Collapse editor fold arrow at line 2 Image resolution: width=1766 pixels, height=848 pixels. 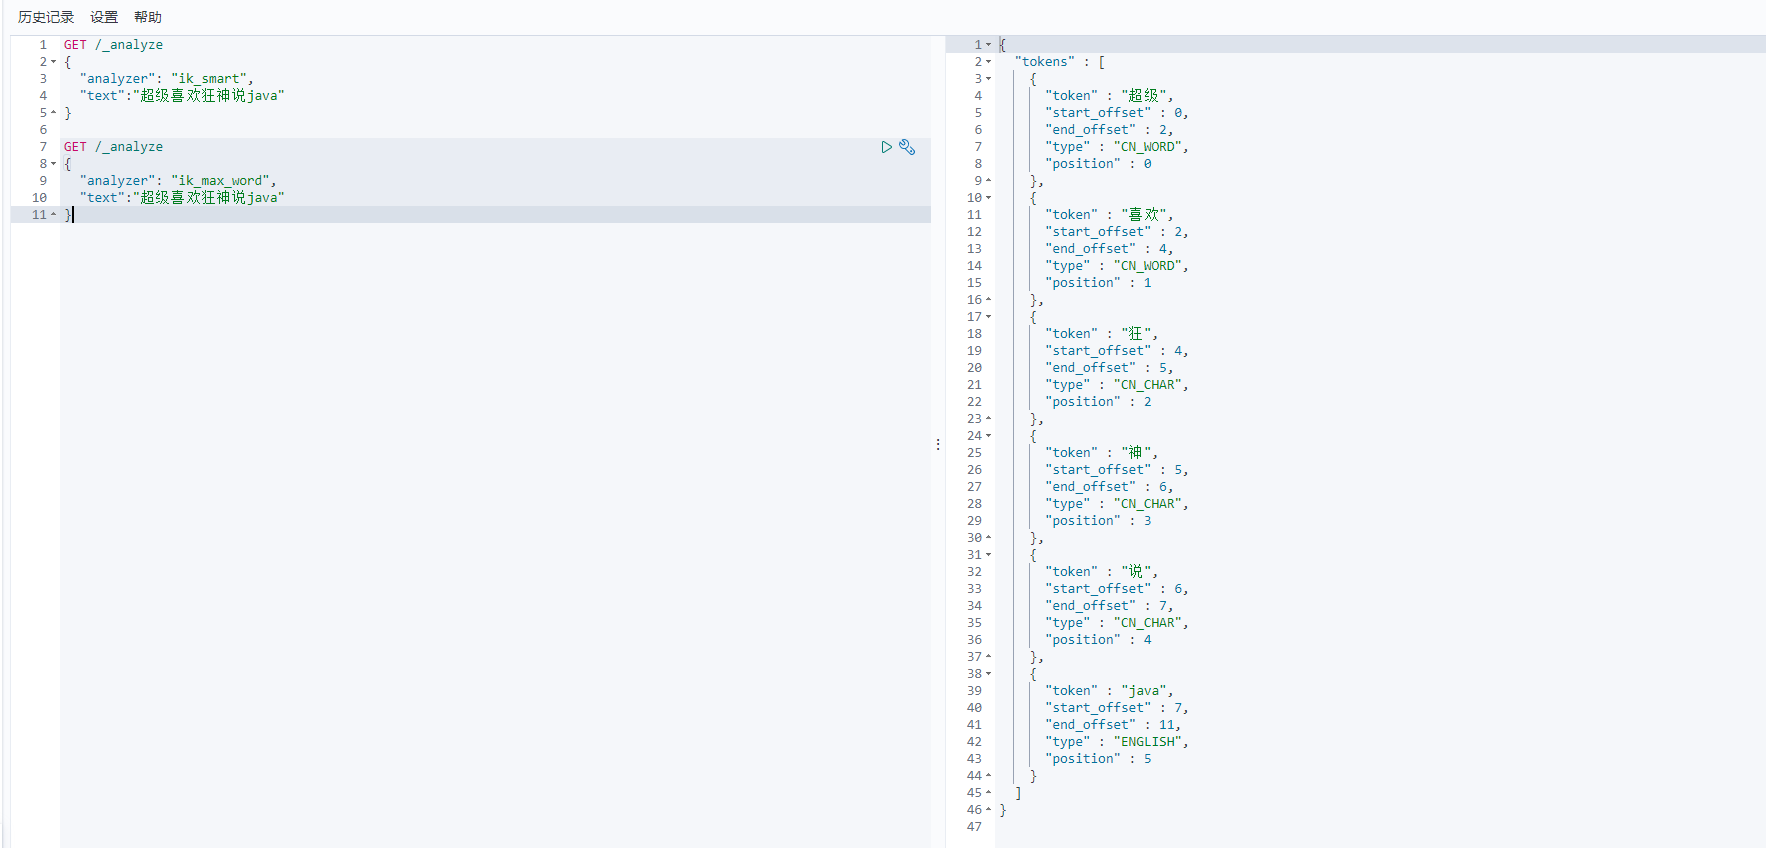[54, 62]
